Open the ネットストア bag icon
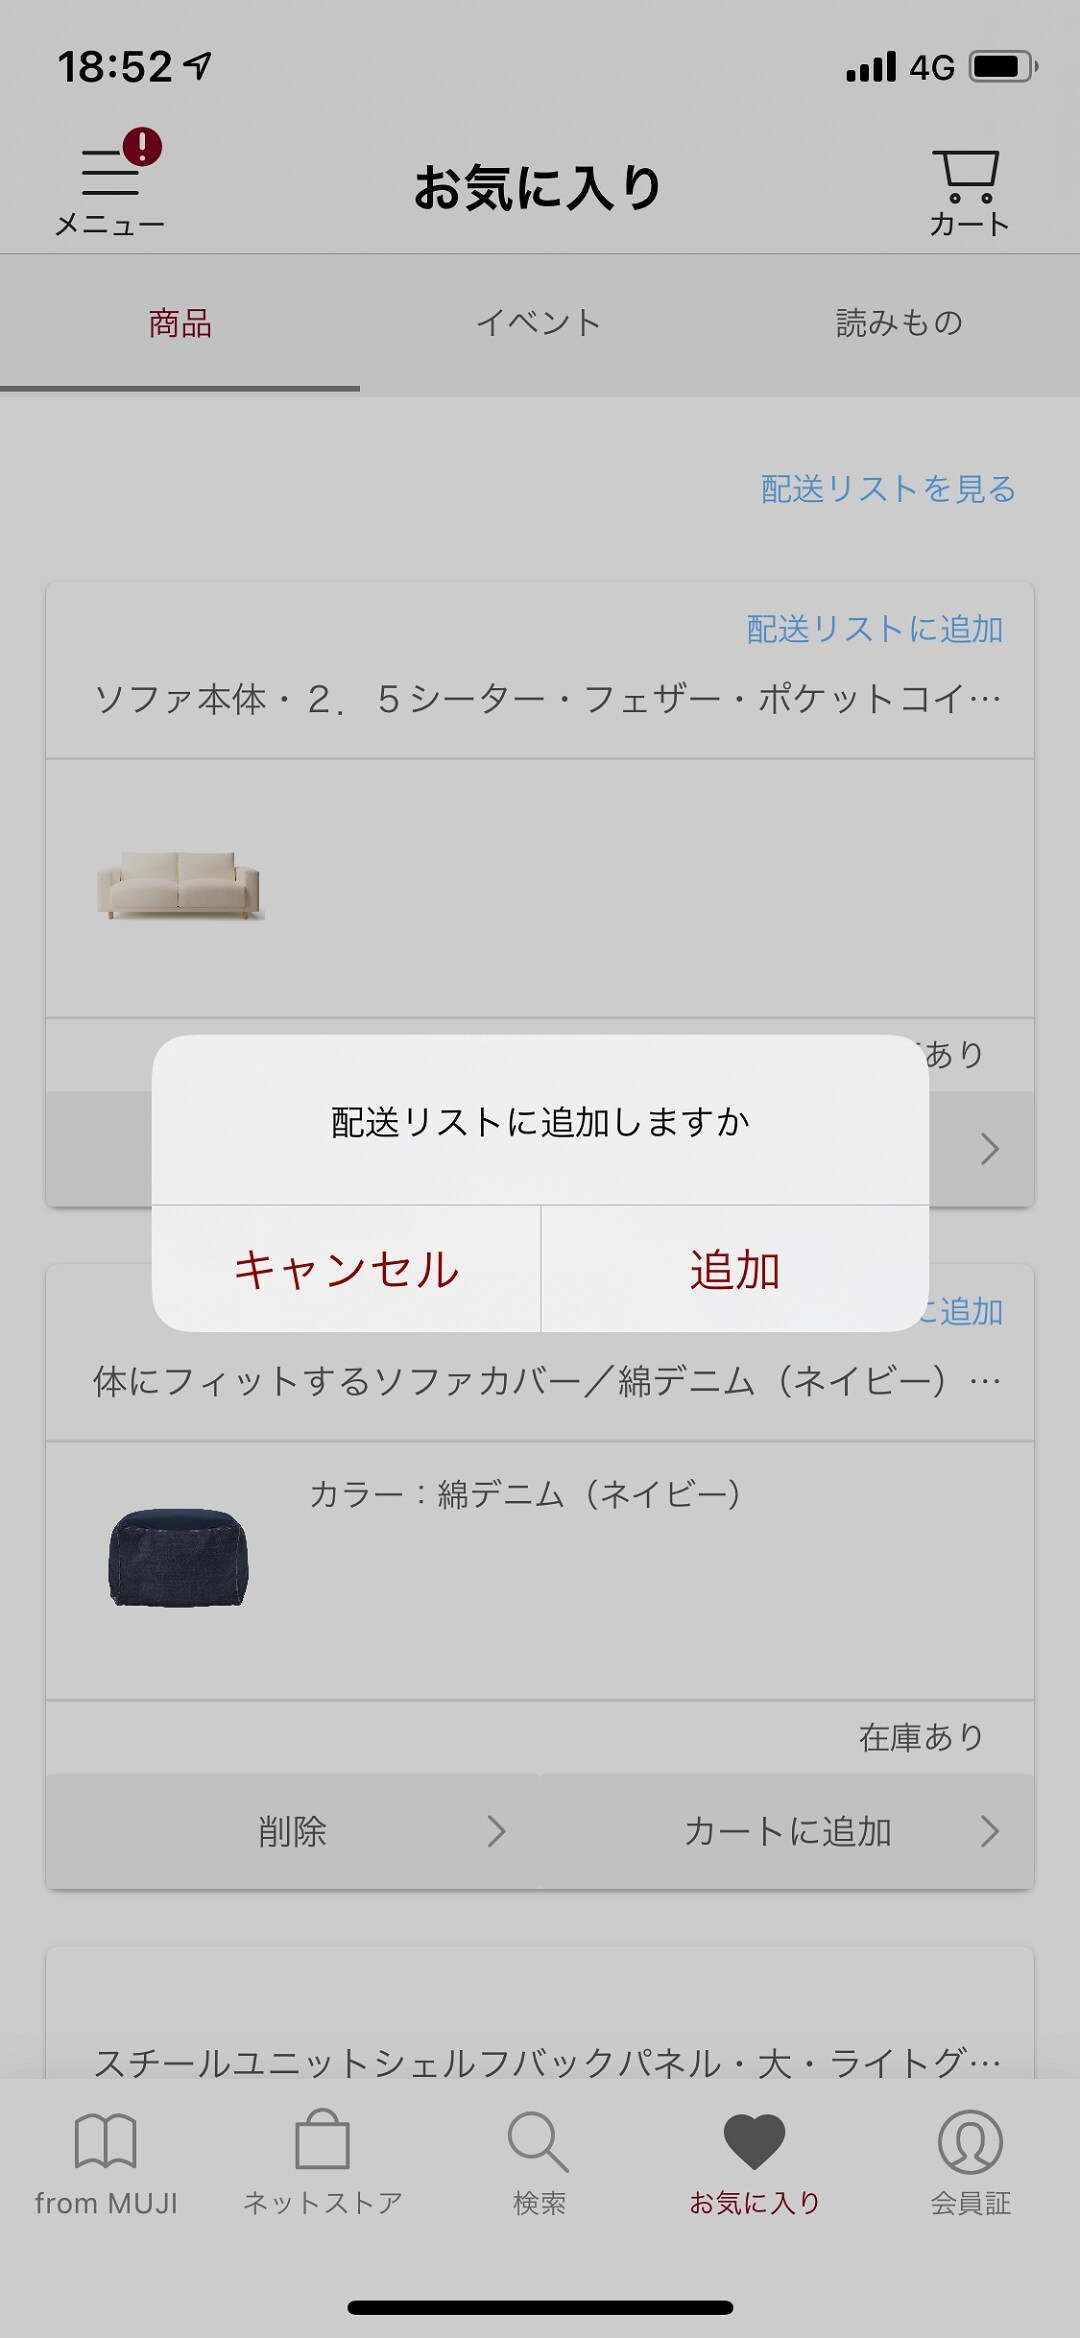Screen dimensions: 1080x2338 click(322, 2140)
